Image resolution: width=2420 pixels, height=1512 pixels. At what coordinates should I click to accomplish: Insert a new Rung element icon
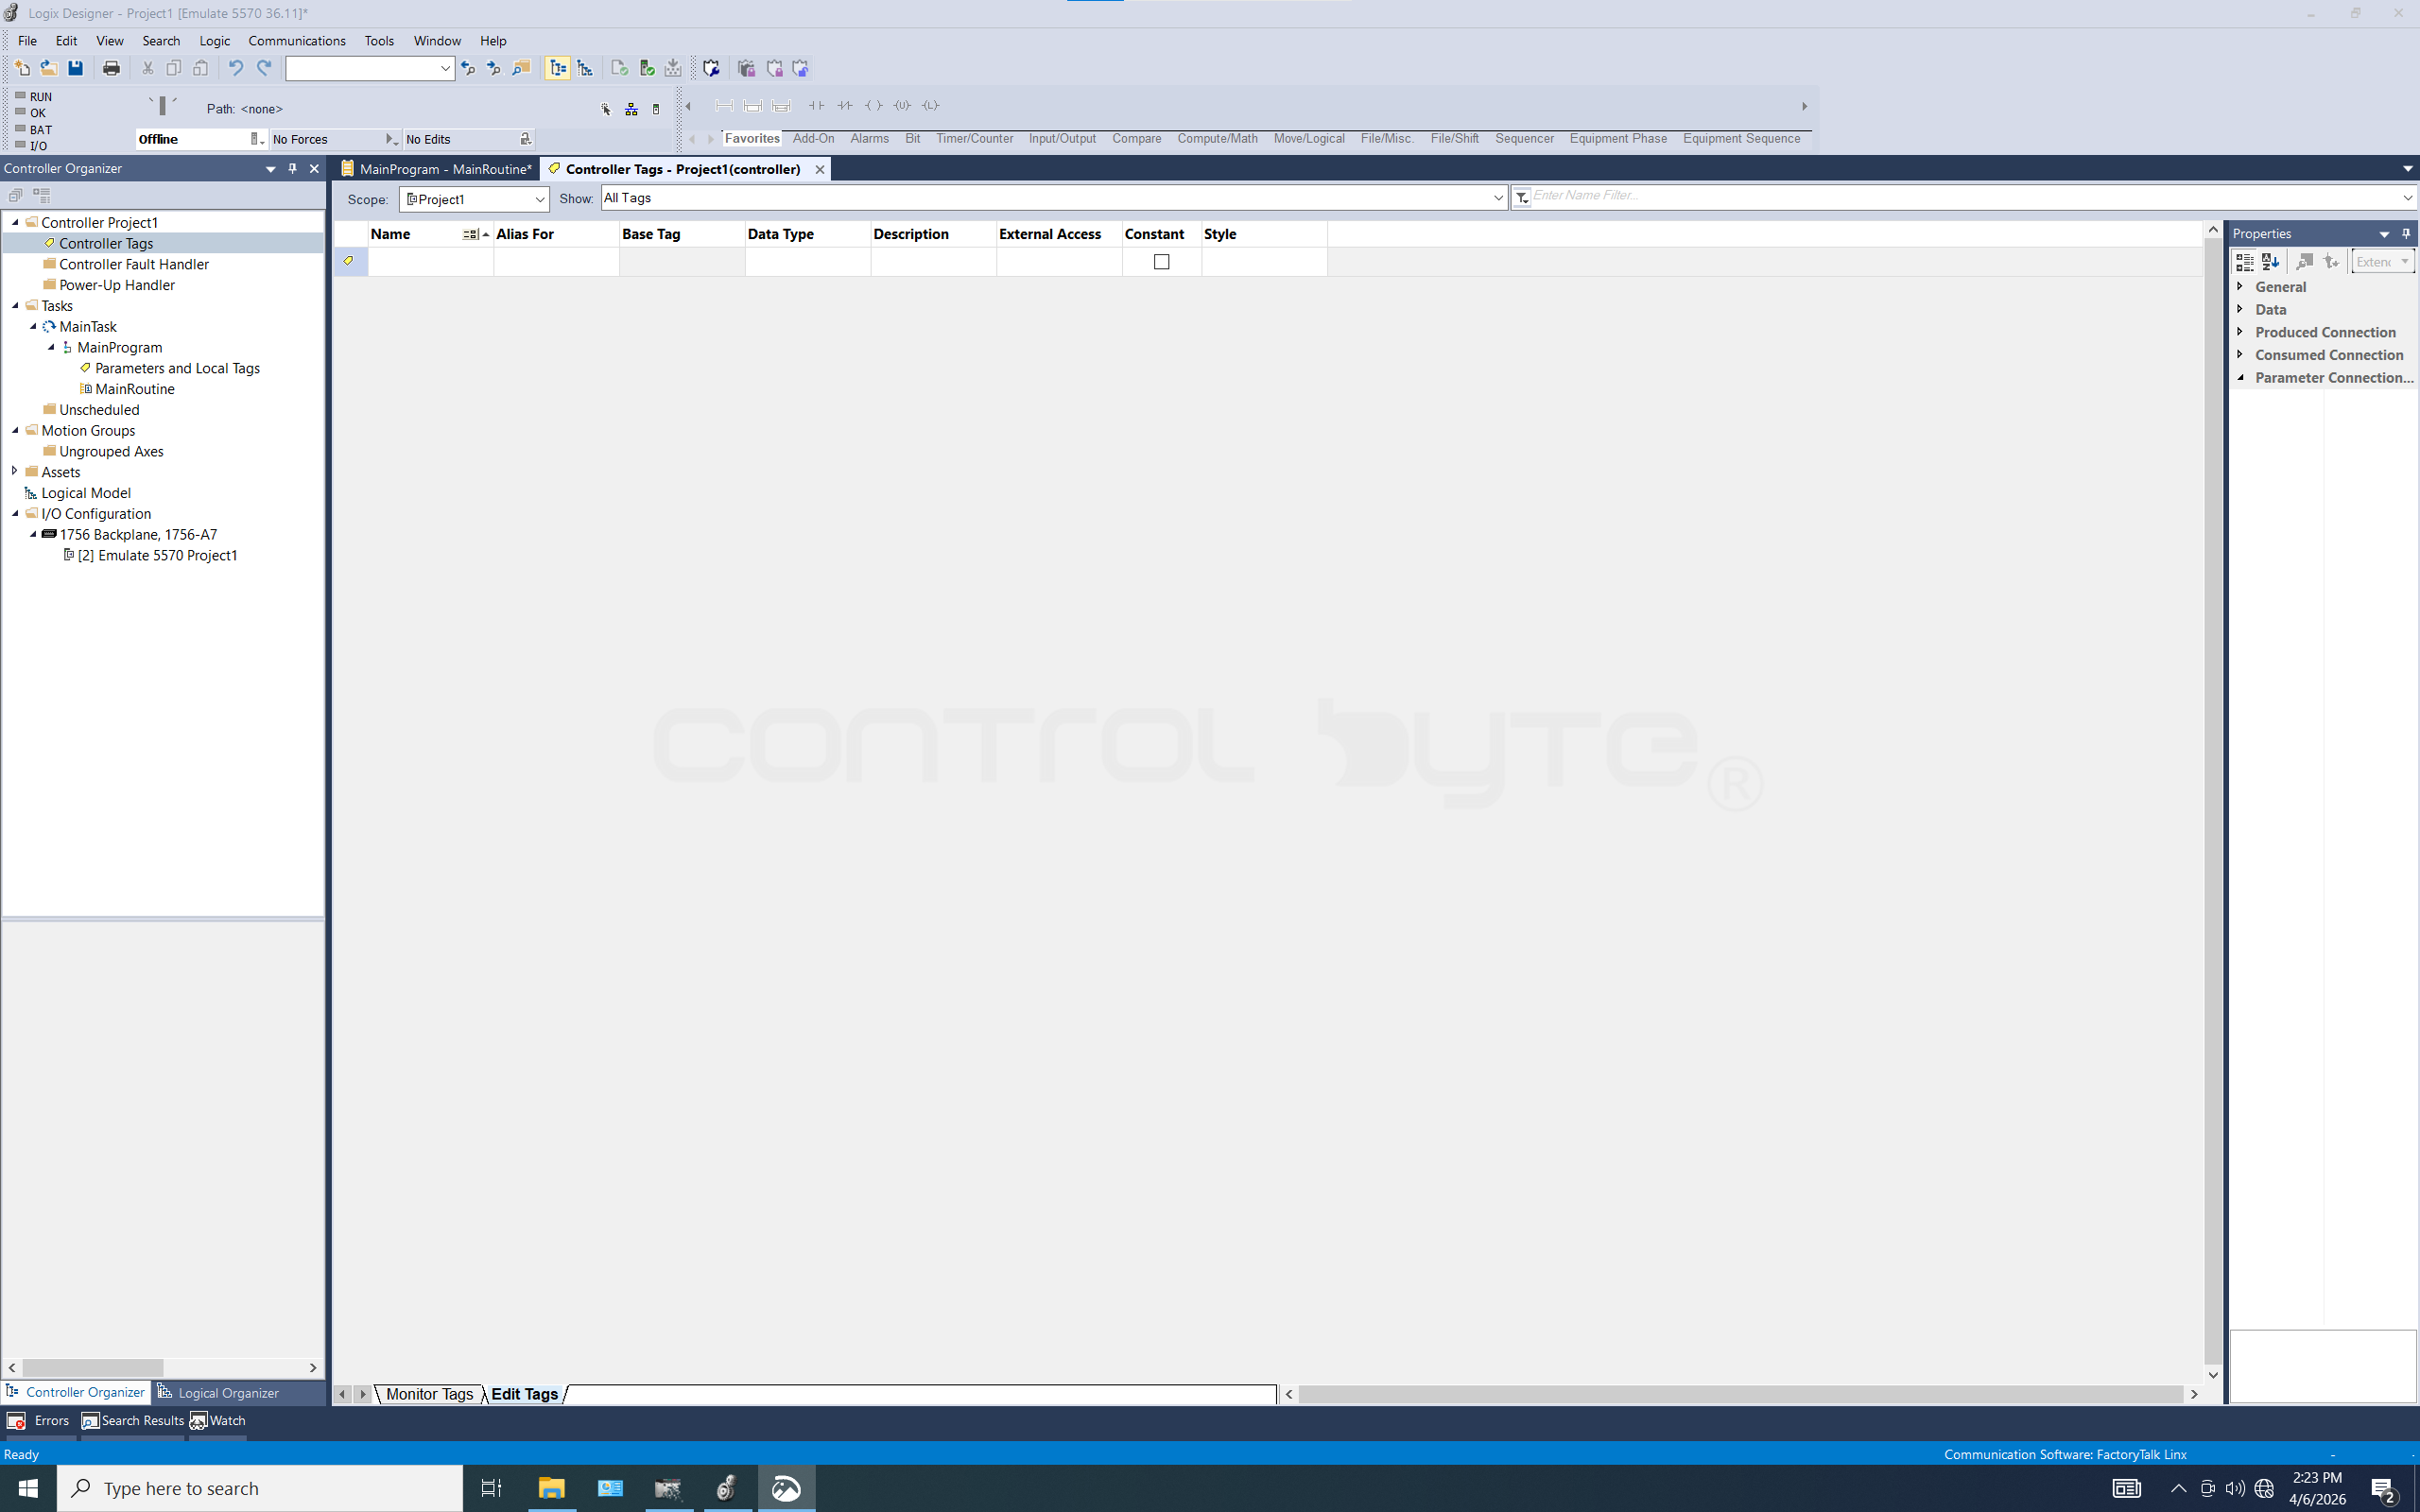pos(724,105)
